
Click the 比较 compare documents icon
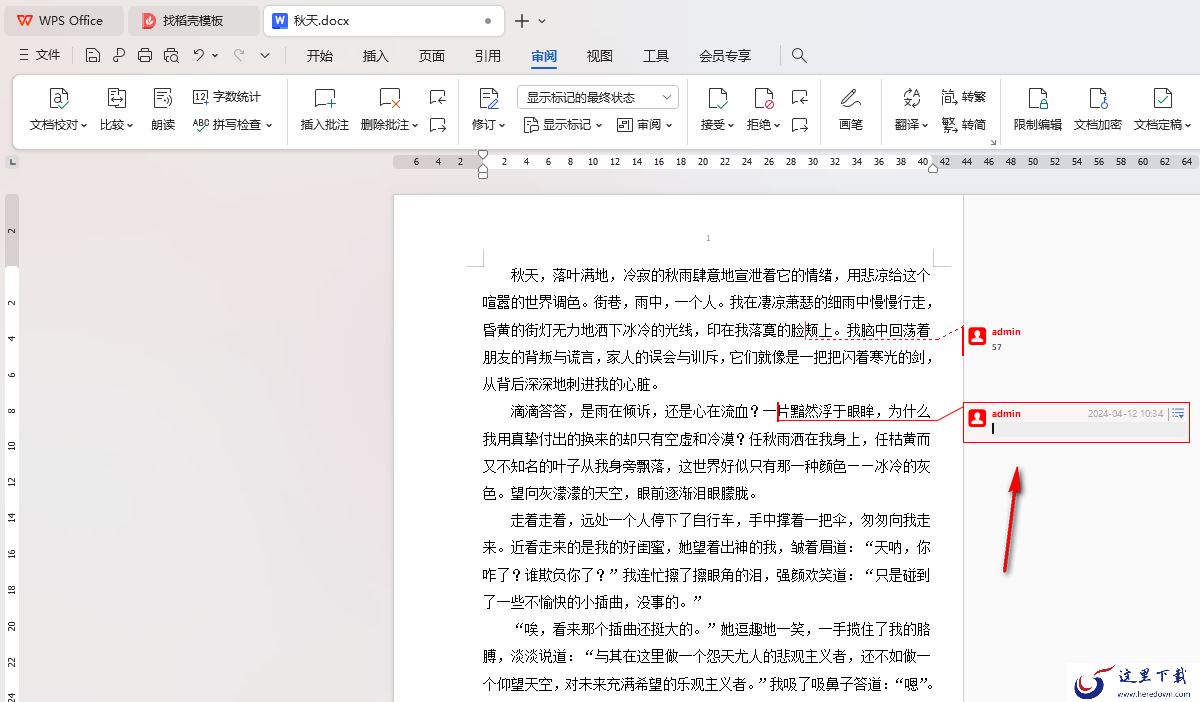coord(116,98)
